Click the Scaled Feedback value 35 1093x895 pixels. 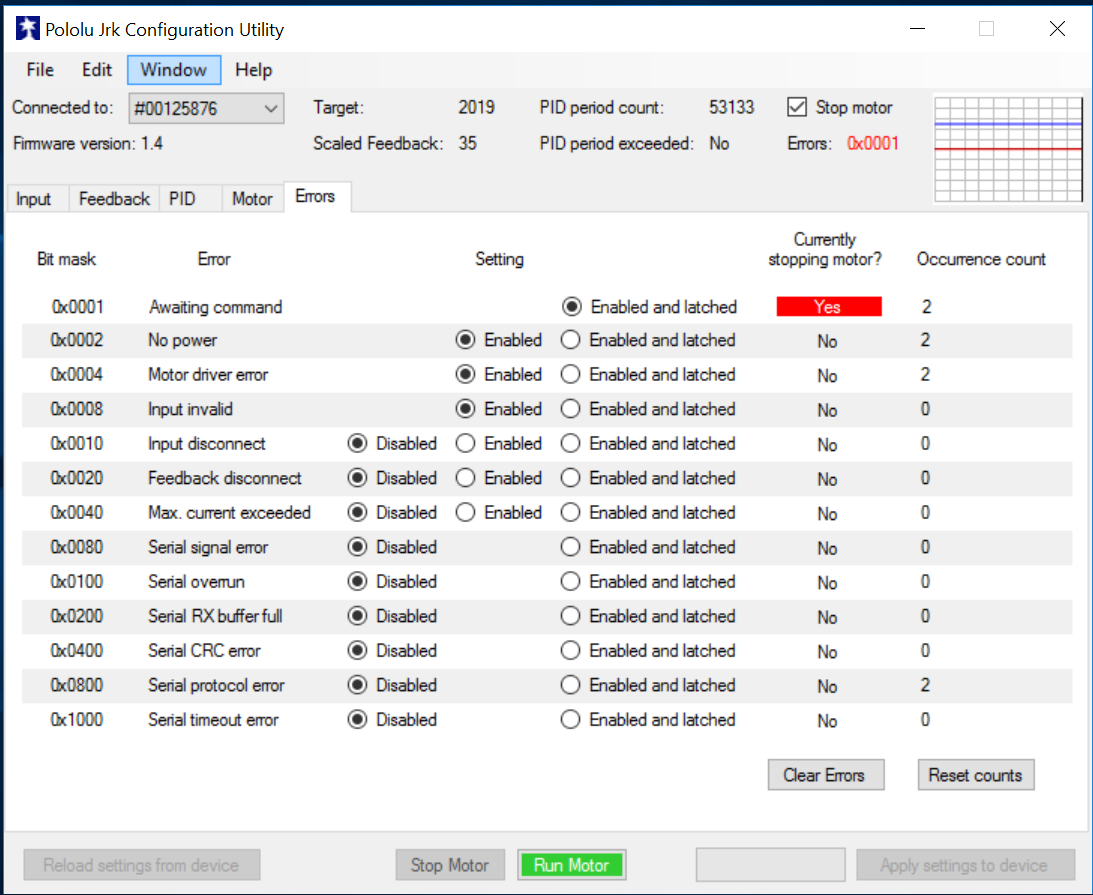point(467,144)
